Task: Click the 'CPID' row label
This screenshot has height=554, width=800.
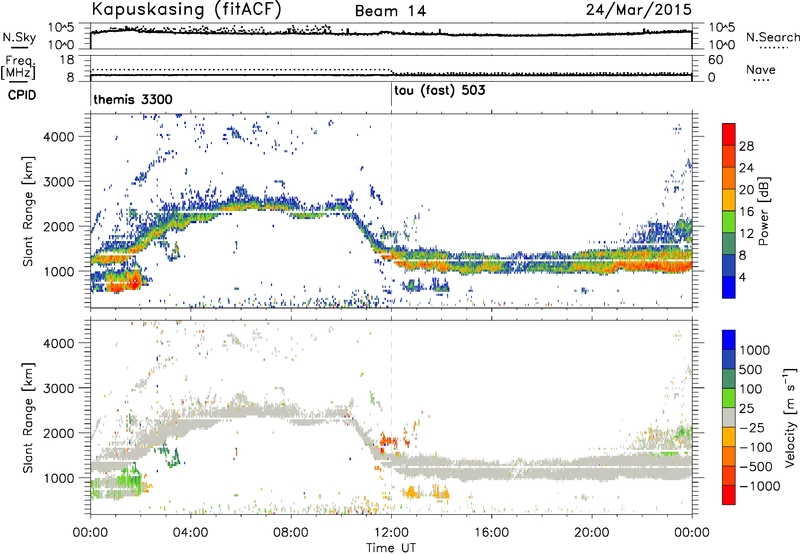Action: pos(22,95)
